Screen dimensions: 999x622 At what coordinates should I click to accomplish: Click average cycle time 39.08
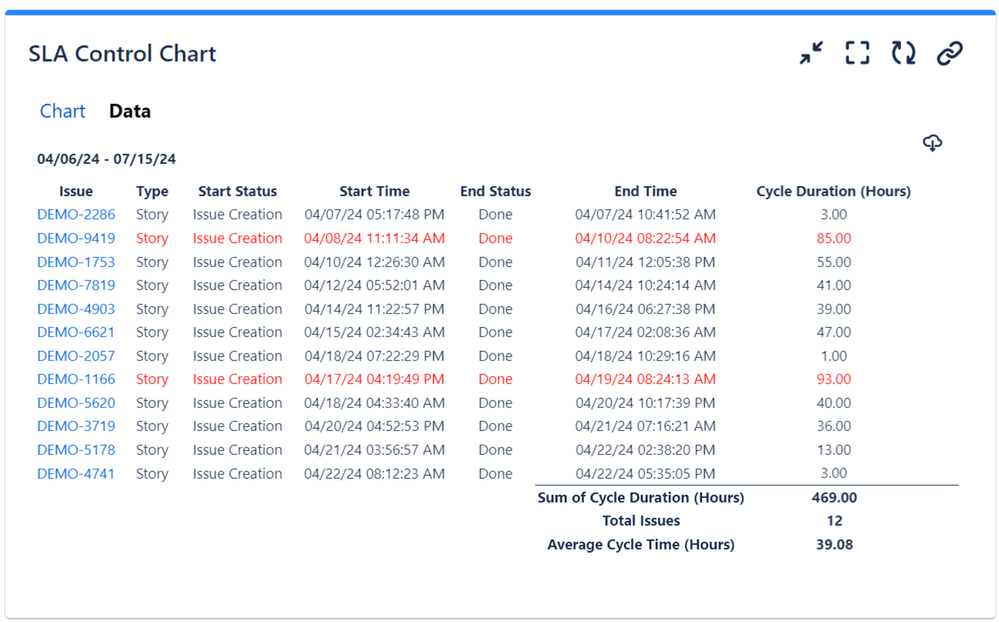(x=834, y=545)
